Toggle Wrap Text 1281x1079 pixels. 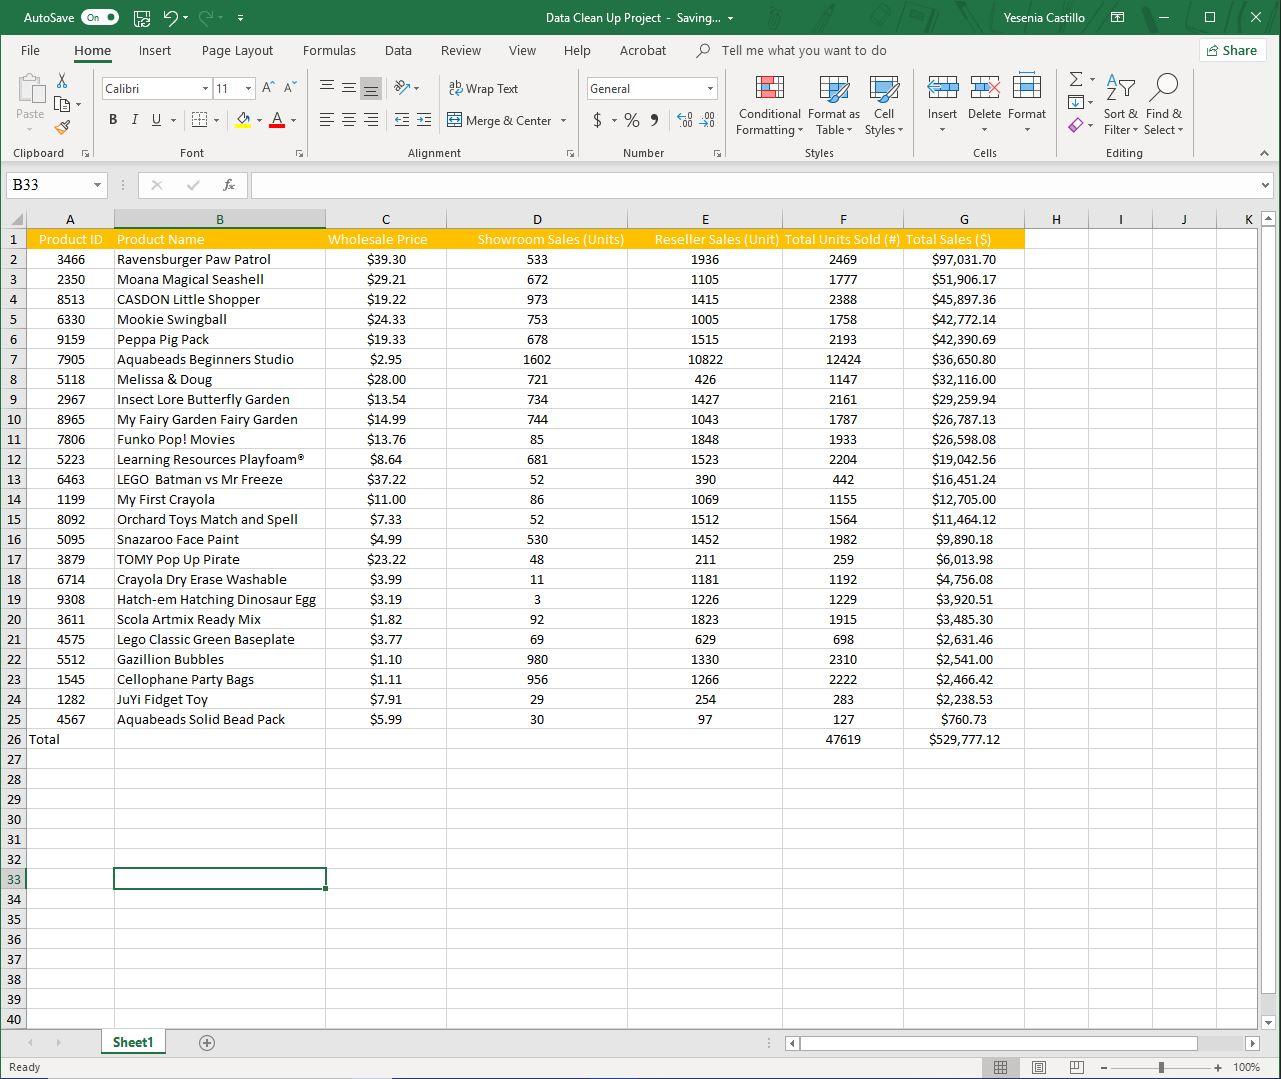[x=484, y=88]
